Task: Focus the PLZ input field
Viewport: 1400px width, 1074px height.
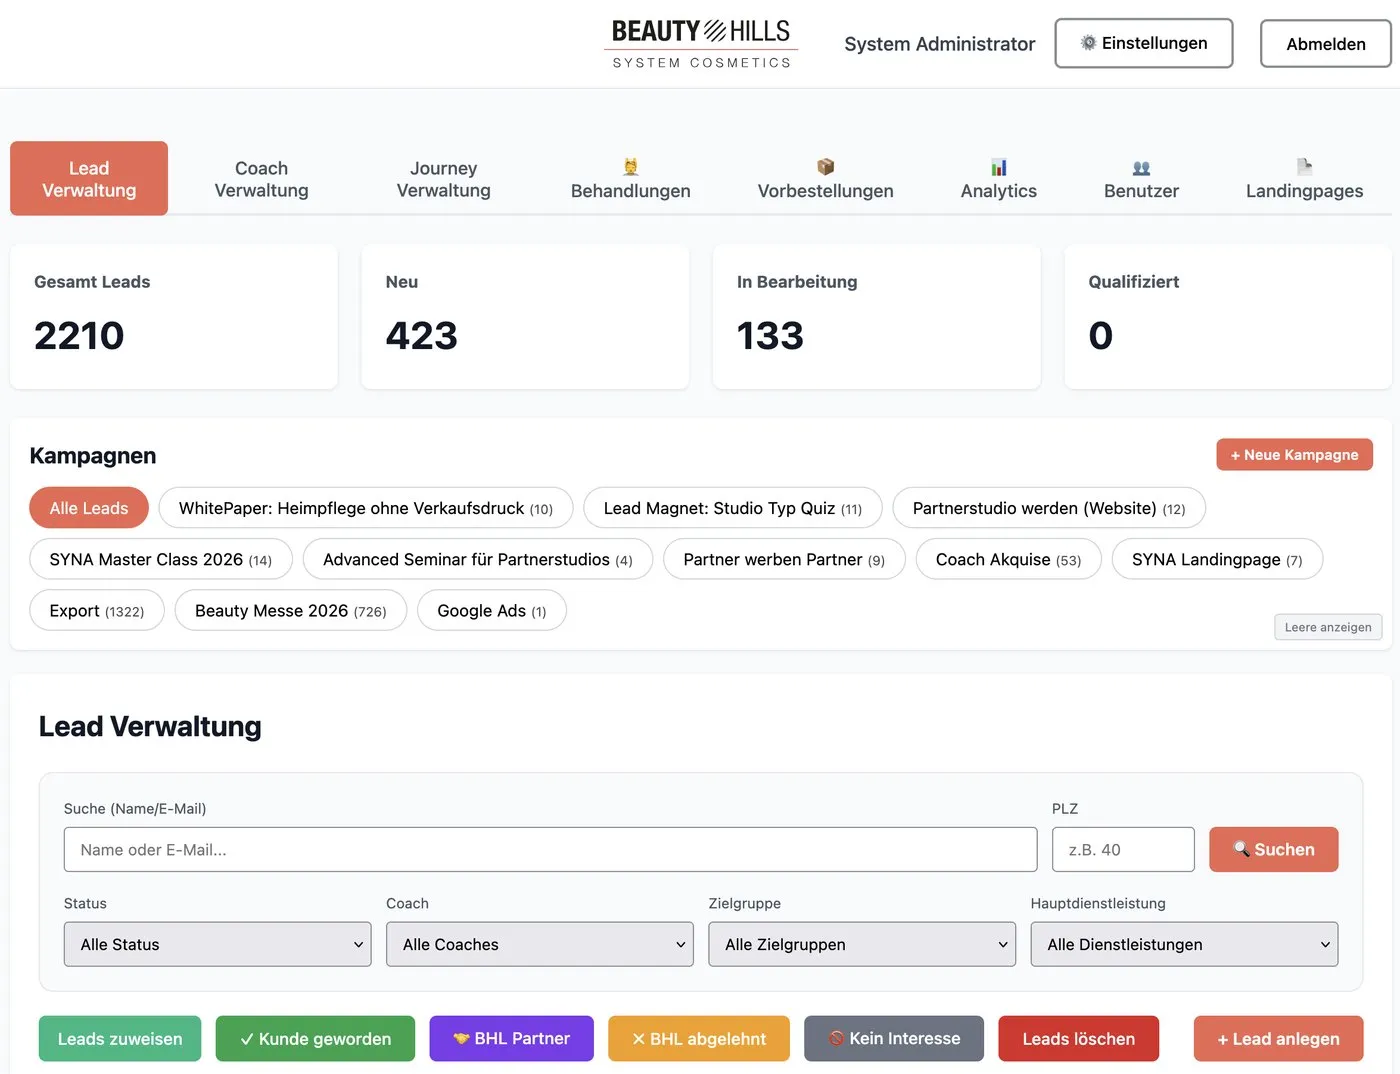Action: [x=1123, y=849]
